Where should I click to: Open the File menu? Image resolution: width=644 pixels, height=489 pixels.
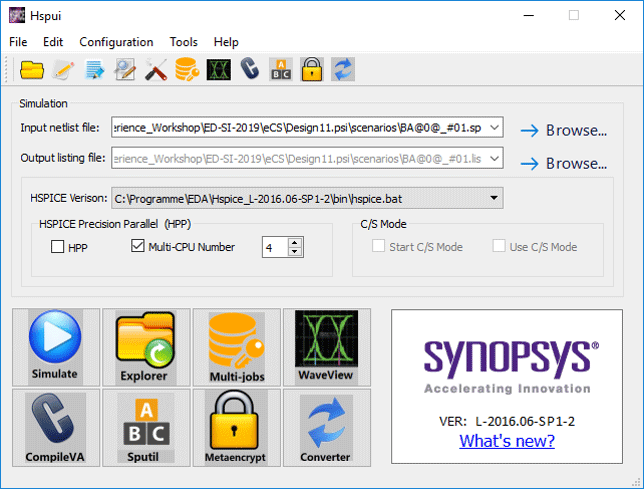pyautogui.click(x=18, y=42)
